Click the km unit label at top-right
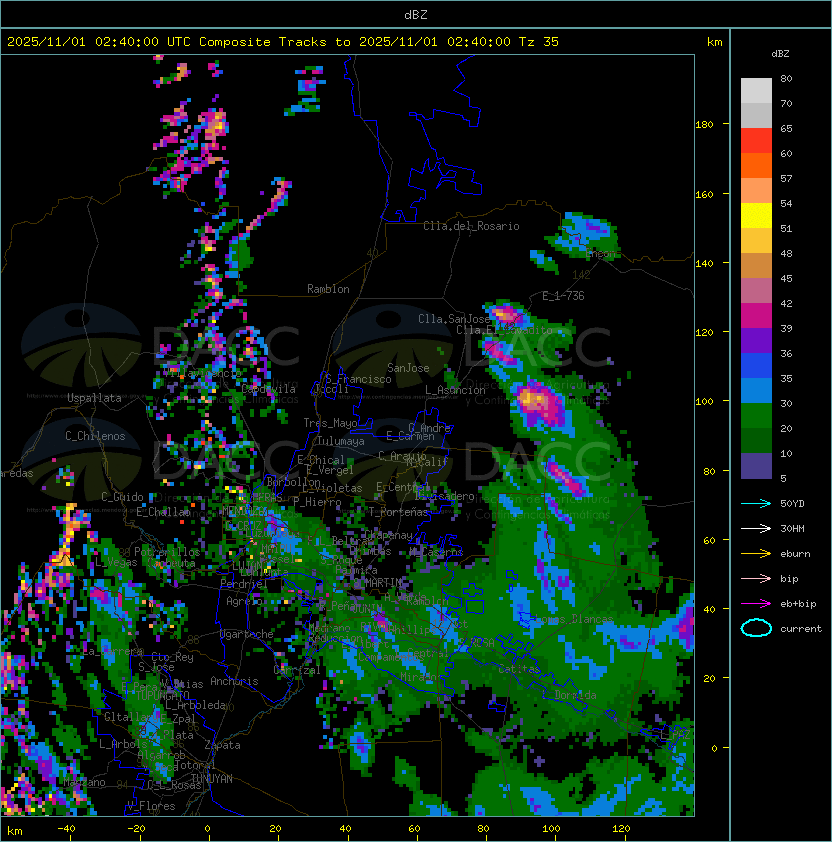The image size is (832, 842). point(714,42)
